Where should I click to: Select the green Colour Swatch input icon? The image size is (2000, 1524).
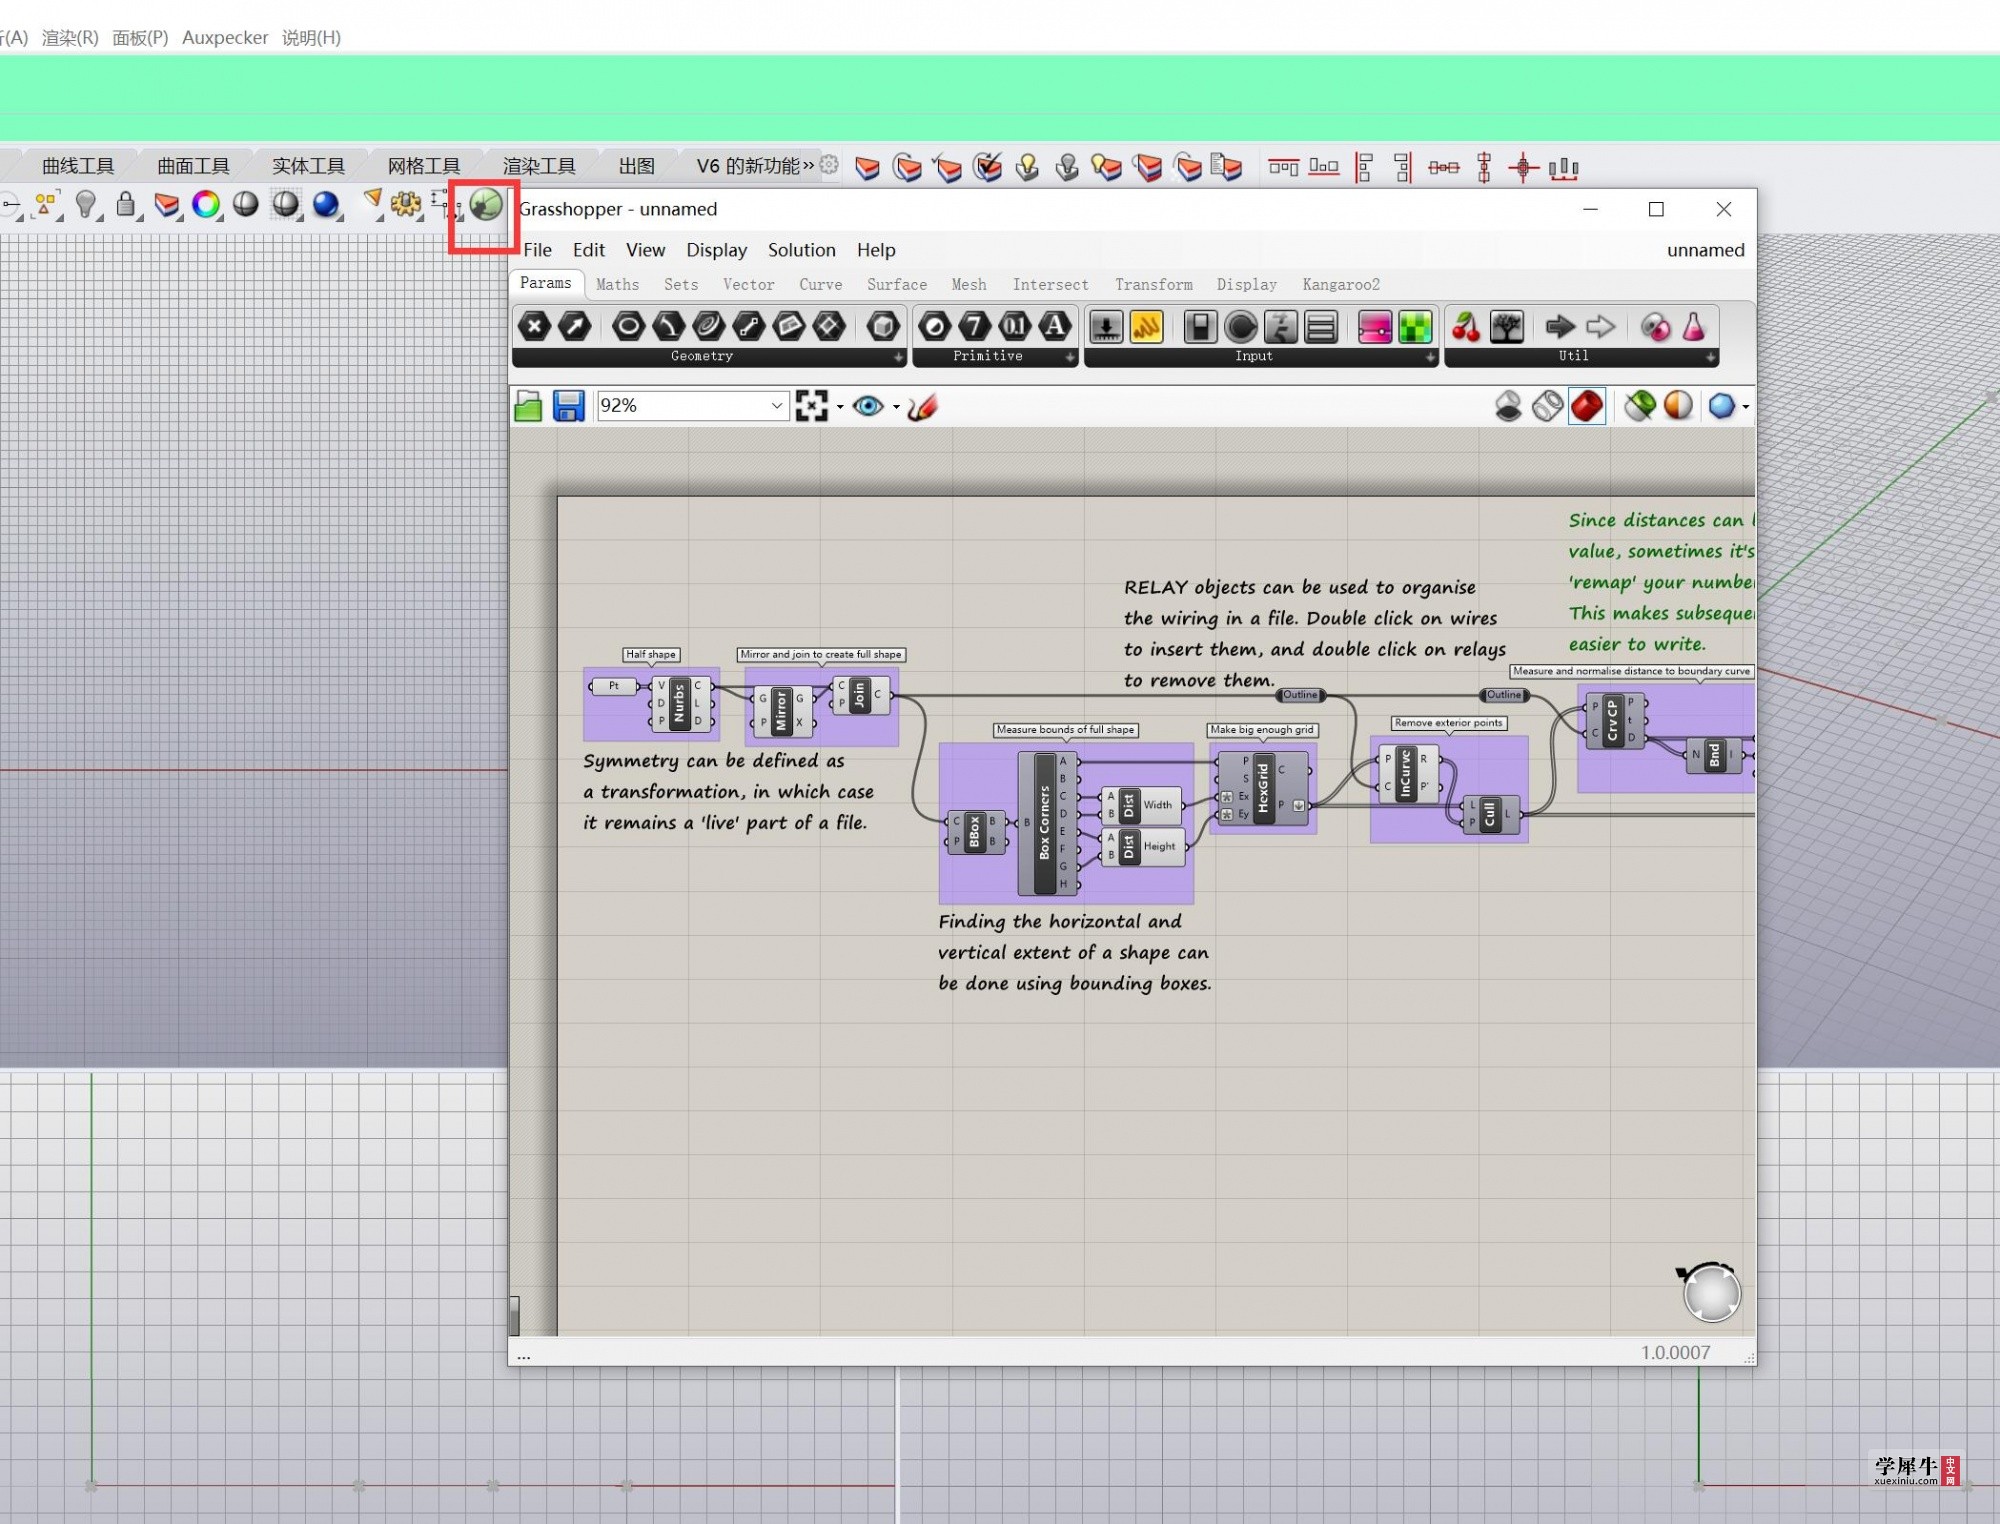[x=1415, y=327]
